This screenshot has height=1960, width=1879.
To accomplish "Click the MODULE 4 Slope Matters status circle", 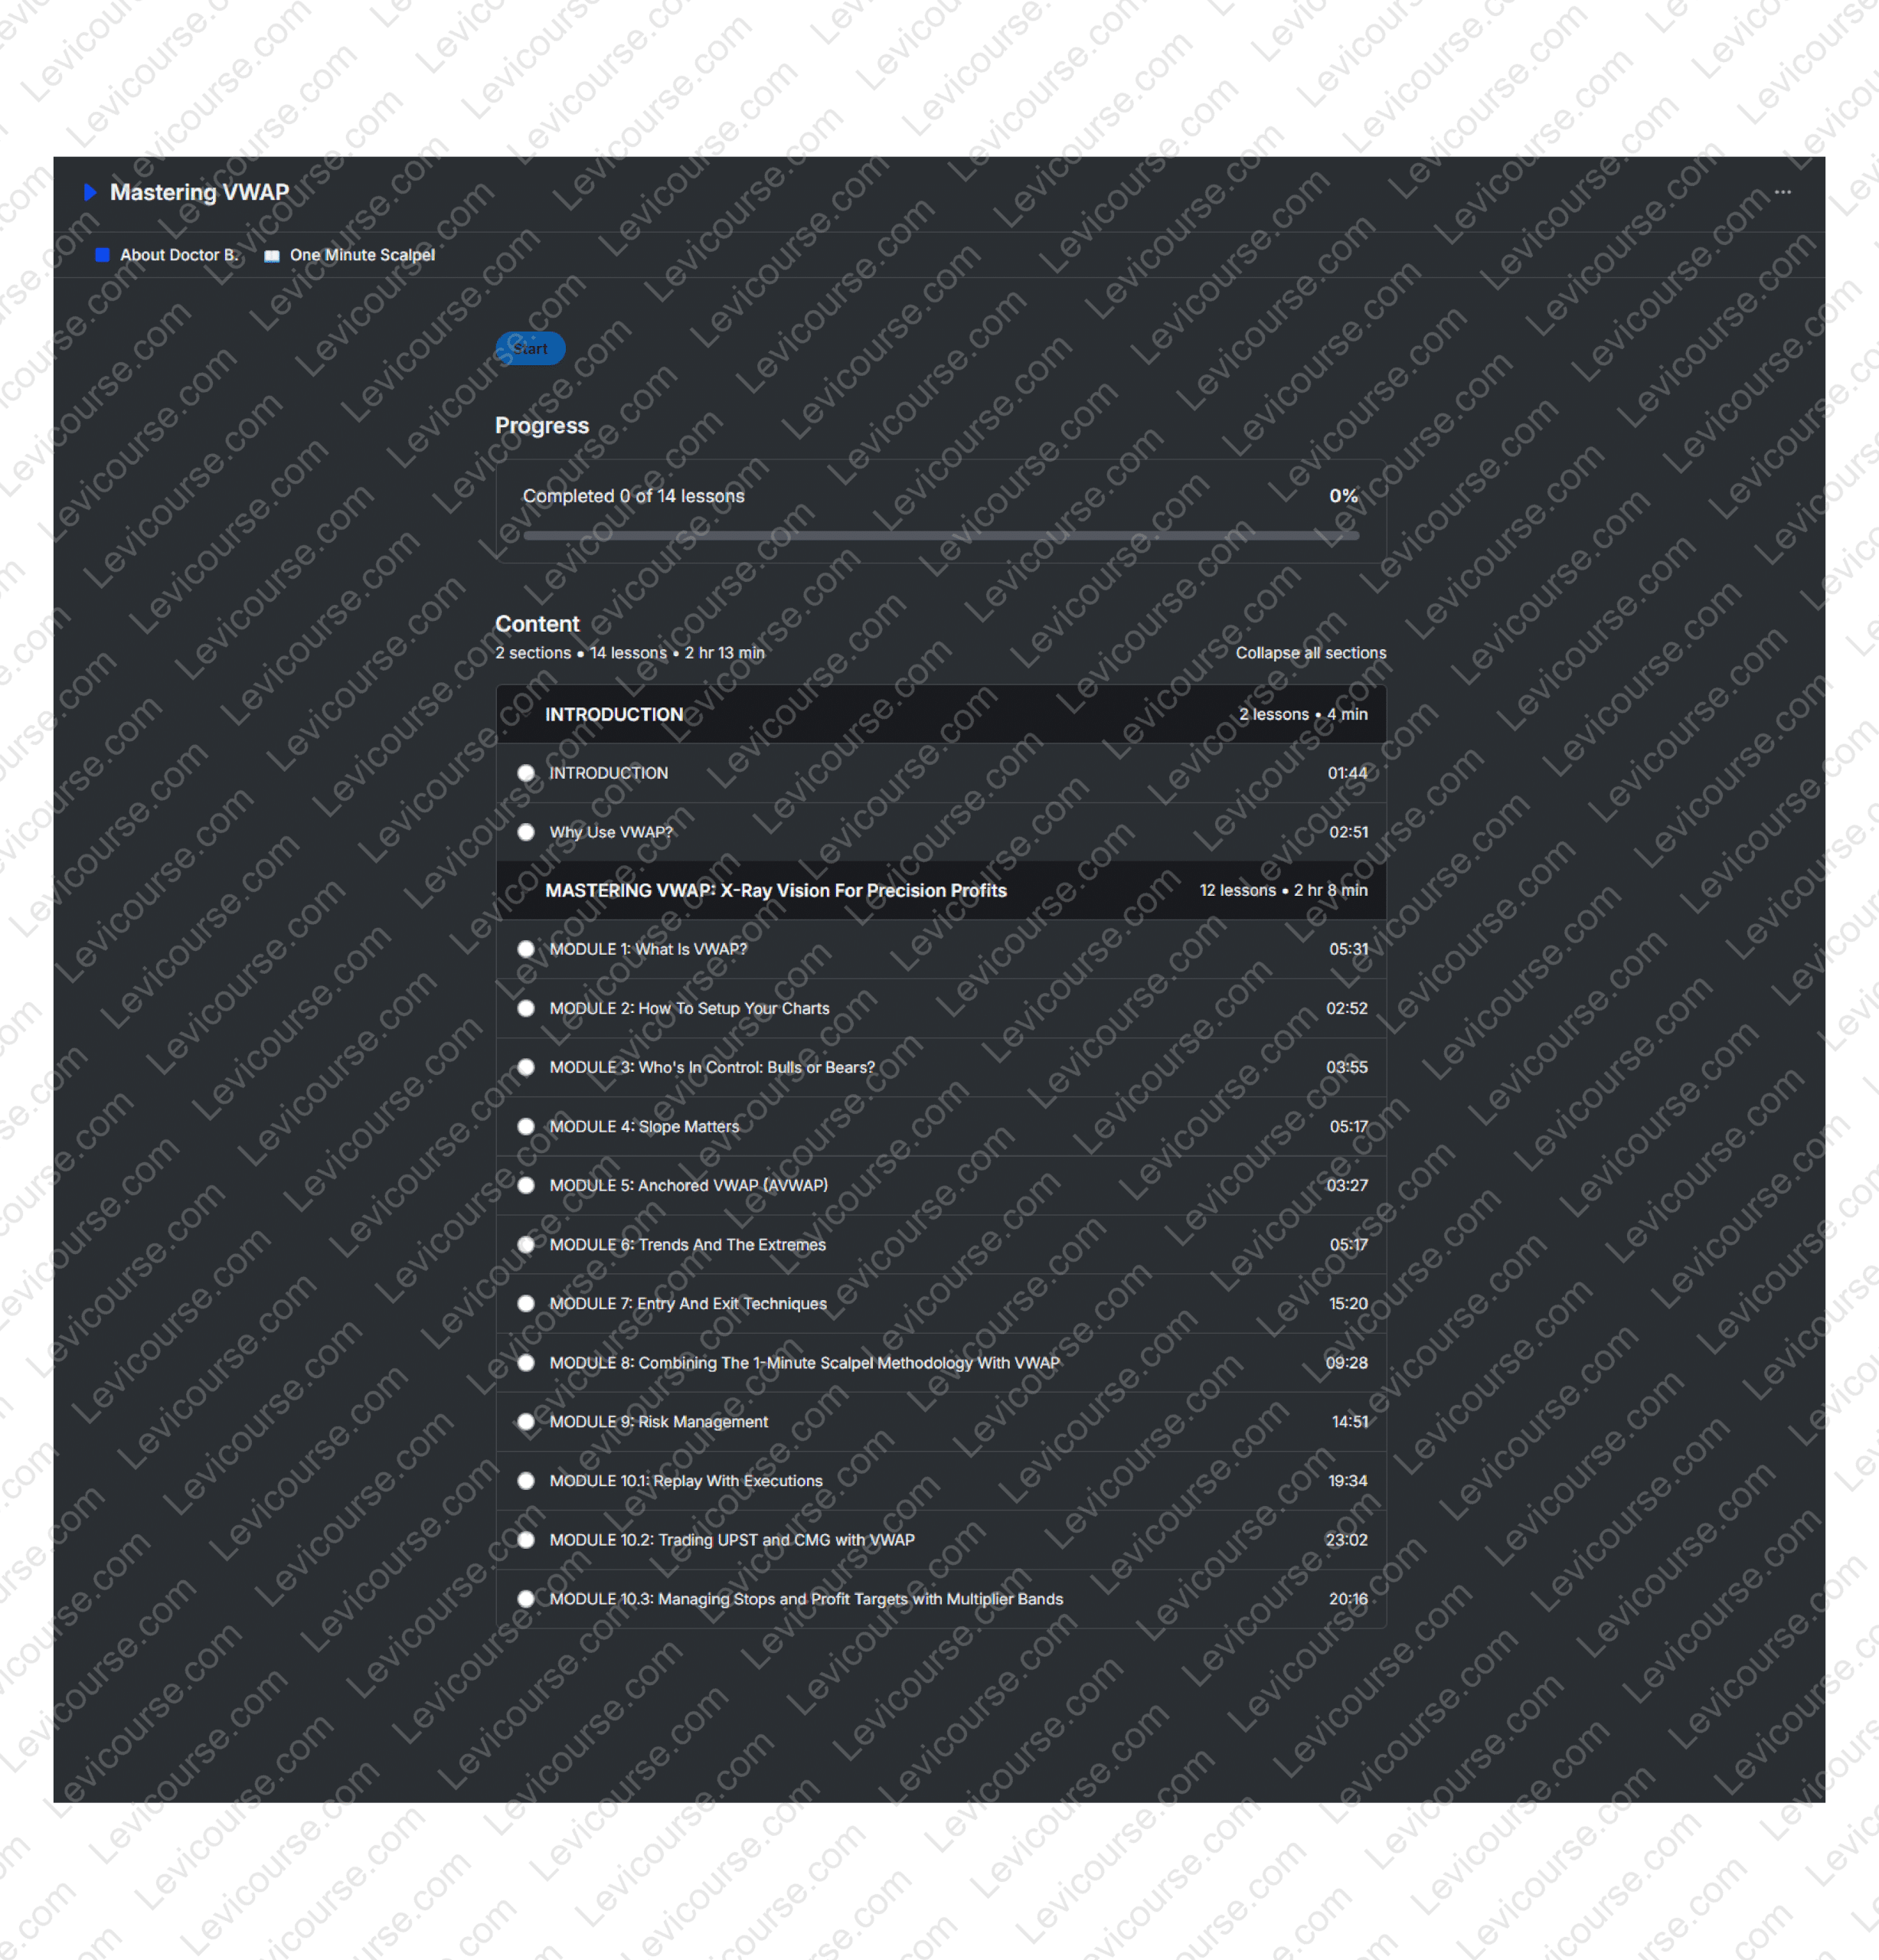I will pyautogui.click(x=526, y=1126).
